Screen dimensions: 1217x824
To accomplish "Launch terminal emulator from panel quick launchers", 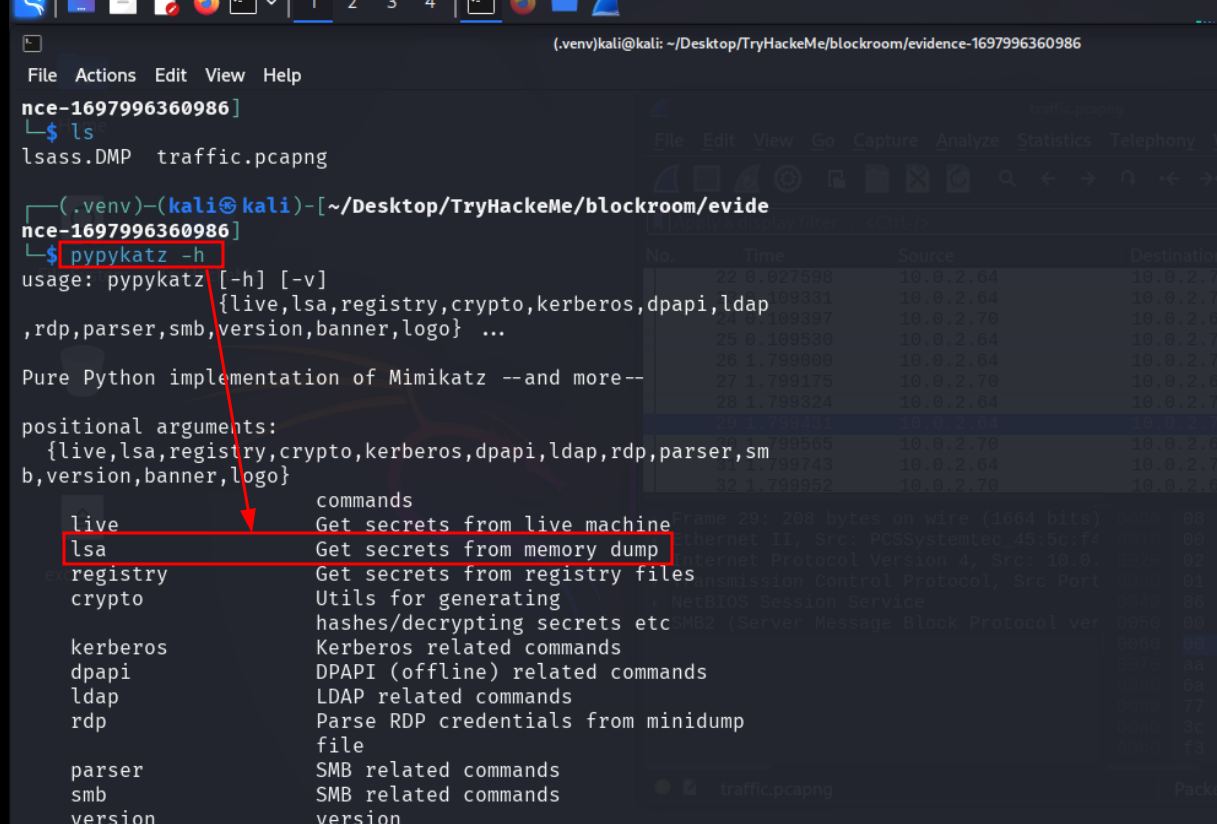I will (242, 7).
